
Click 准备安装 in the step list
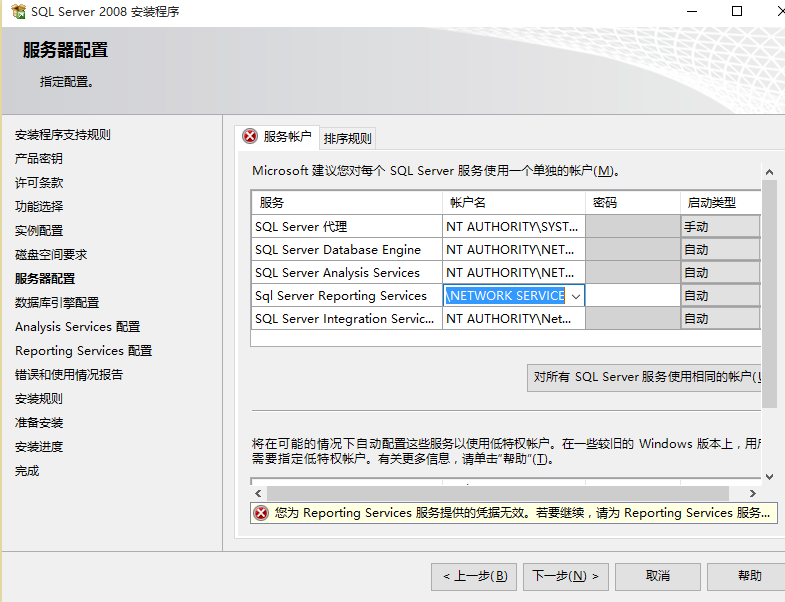[39, 423]
